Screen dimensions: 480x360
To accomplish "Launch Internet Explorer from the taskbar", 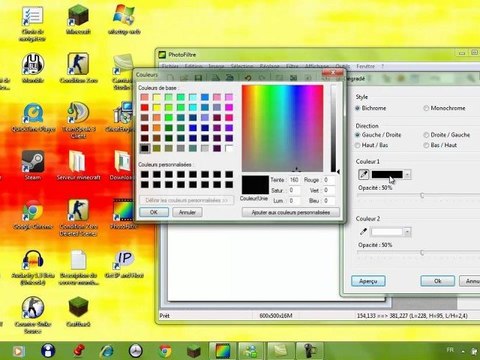I will (106, 351).
